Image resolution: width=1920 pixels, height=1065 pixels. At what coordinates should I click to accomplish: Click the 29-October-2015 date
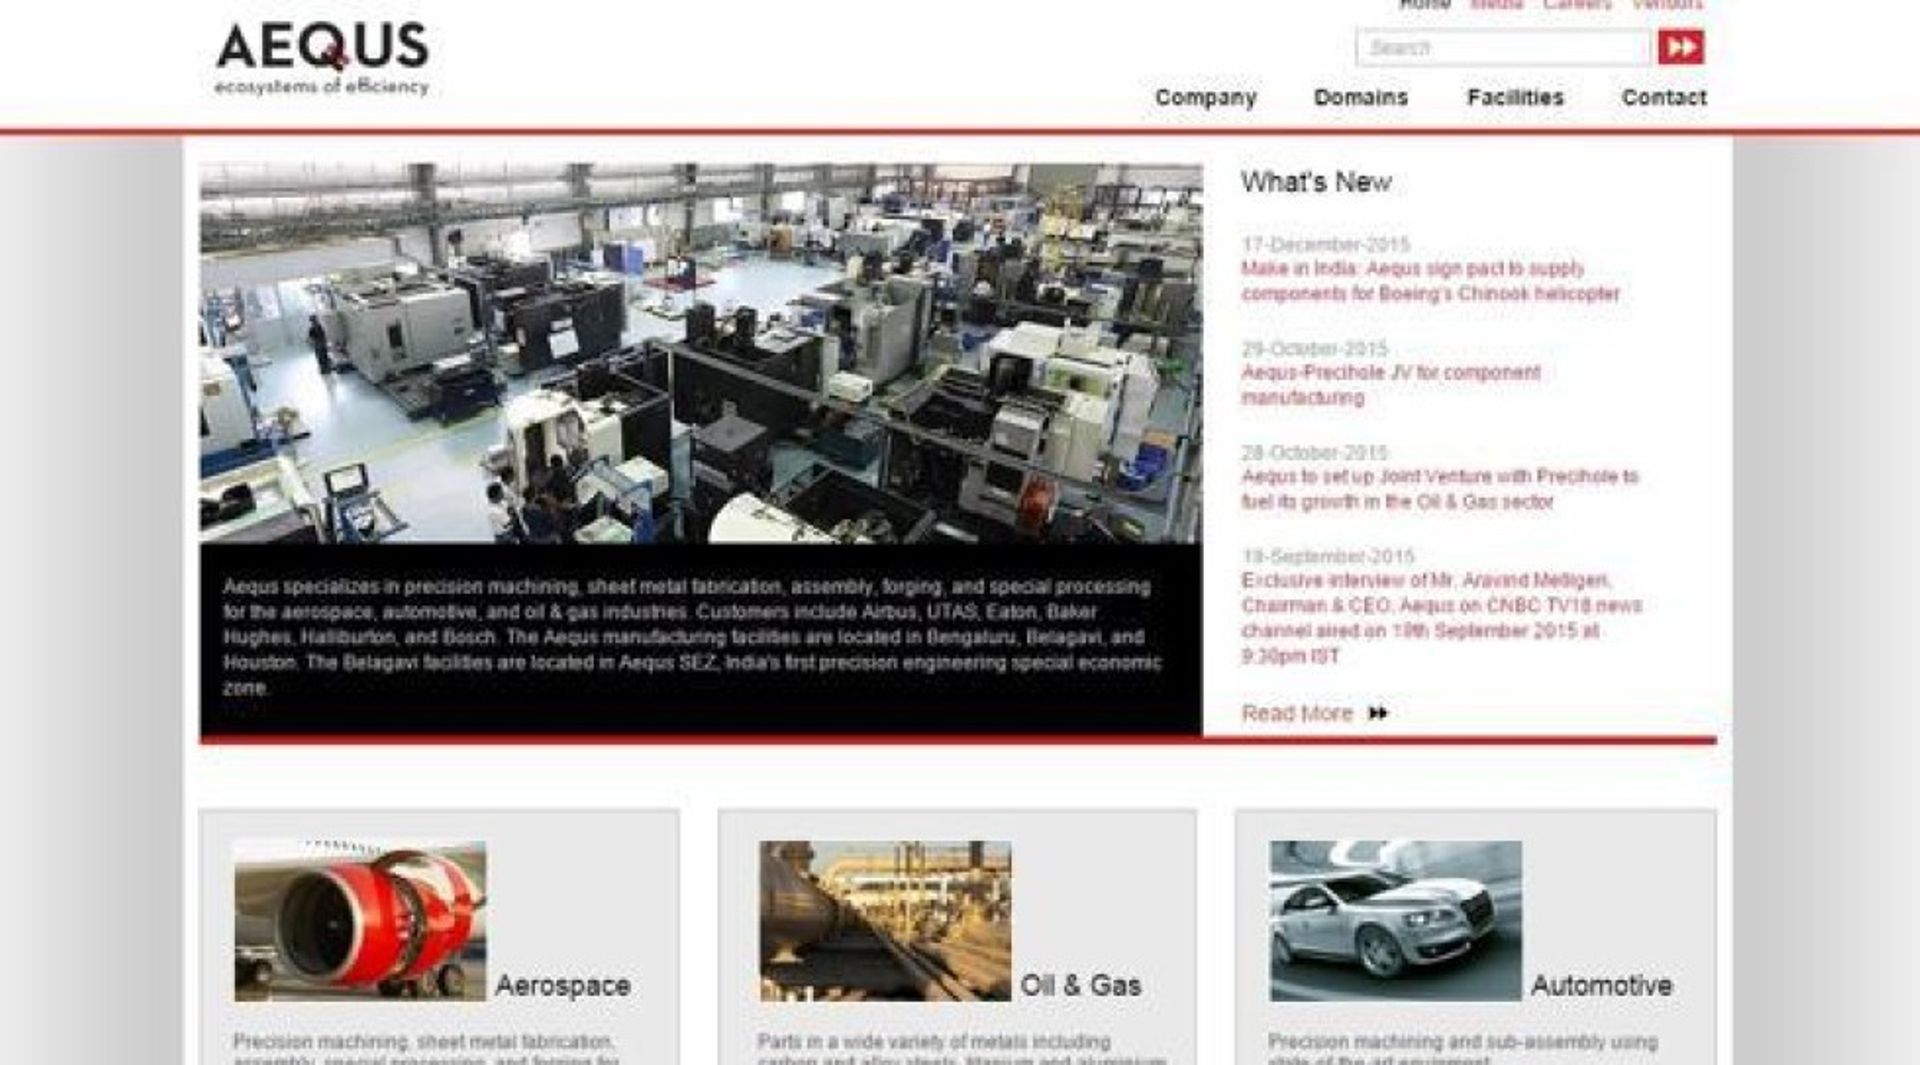[1314, 348]
